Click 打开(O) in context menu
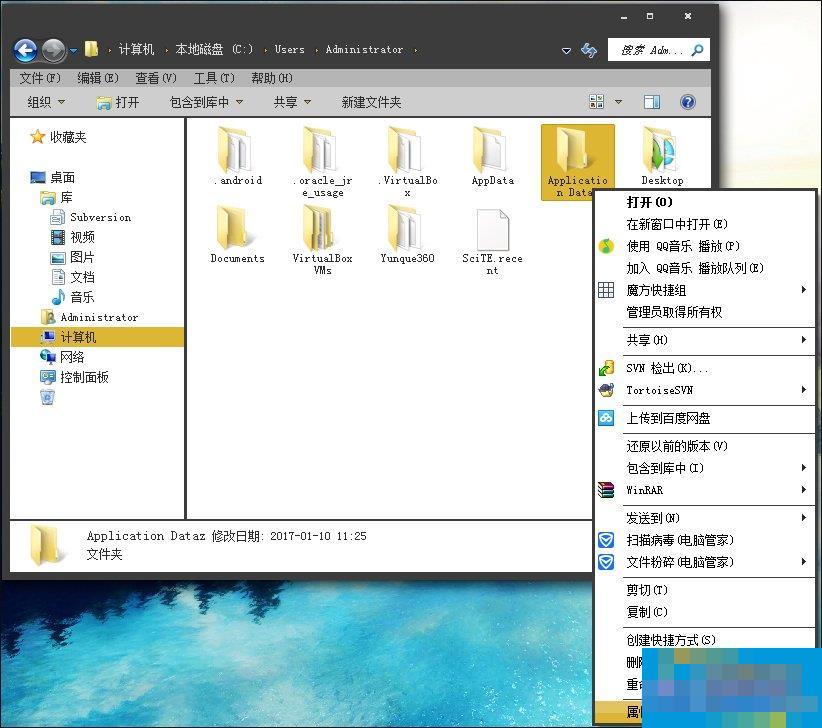822x728 pixels. [x=706, y=202]
